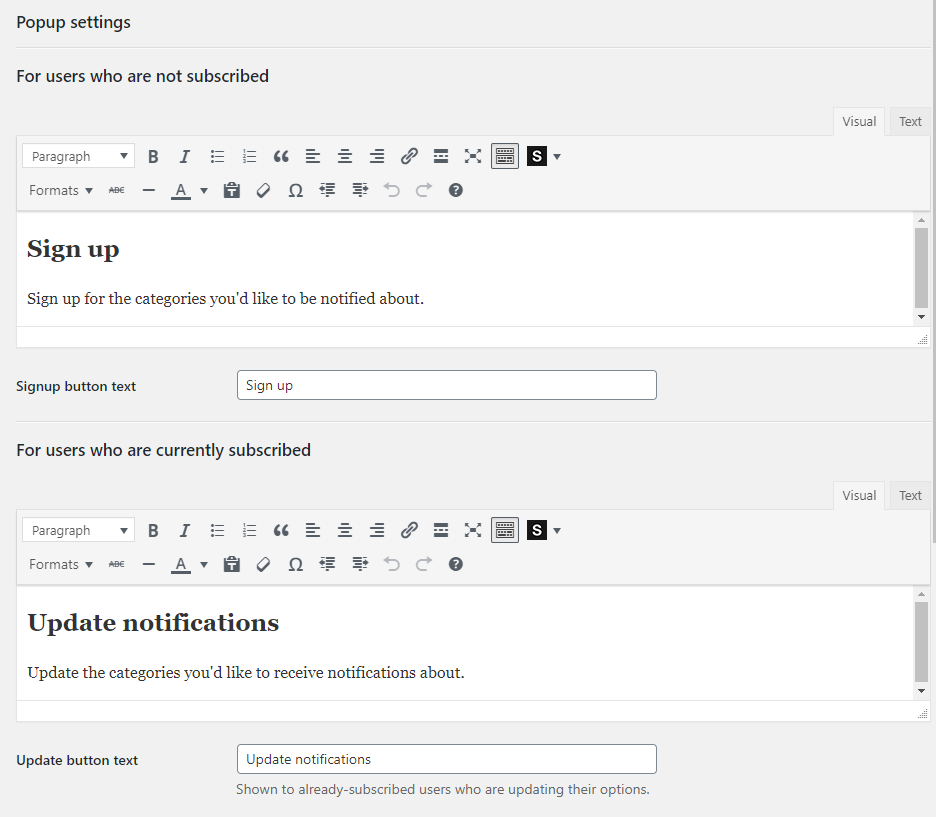Viewport: 936px width, 817px height.
Task: Toggle center alignment in the top editor
Action: [345, 156]
